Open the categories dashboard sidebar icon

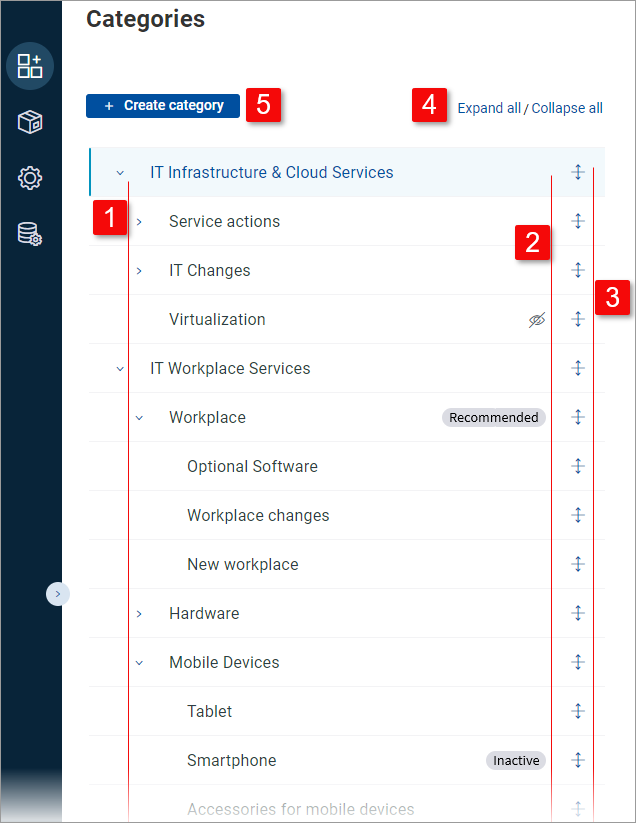(x=30, y=66)
